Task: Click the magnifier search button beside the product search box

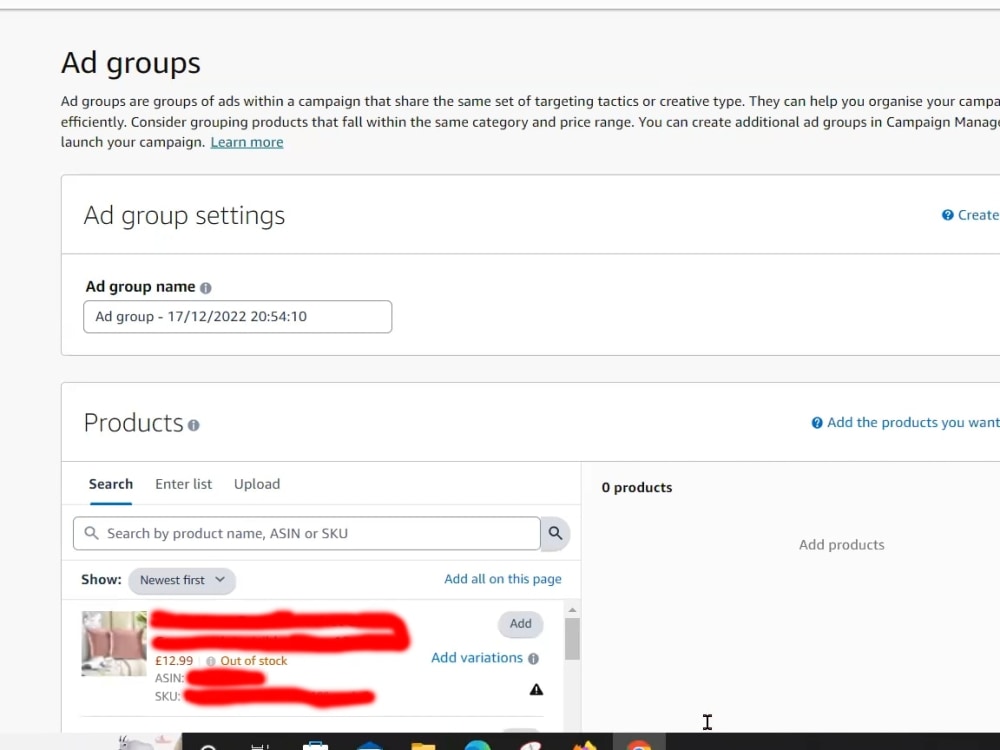Action: 555,533
